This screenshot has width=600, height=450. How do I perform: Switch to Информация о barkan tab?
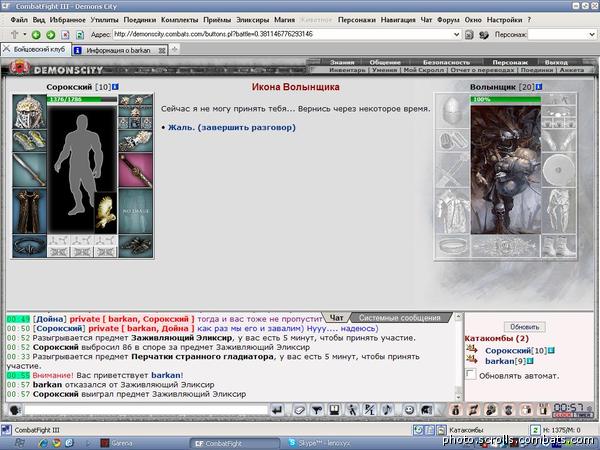coord(118,50)
